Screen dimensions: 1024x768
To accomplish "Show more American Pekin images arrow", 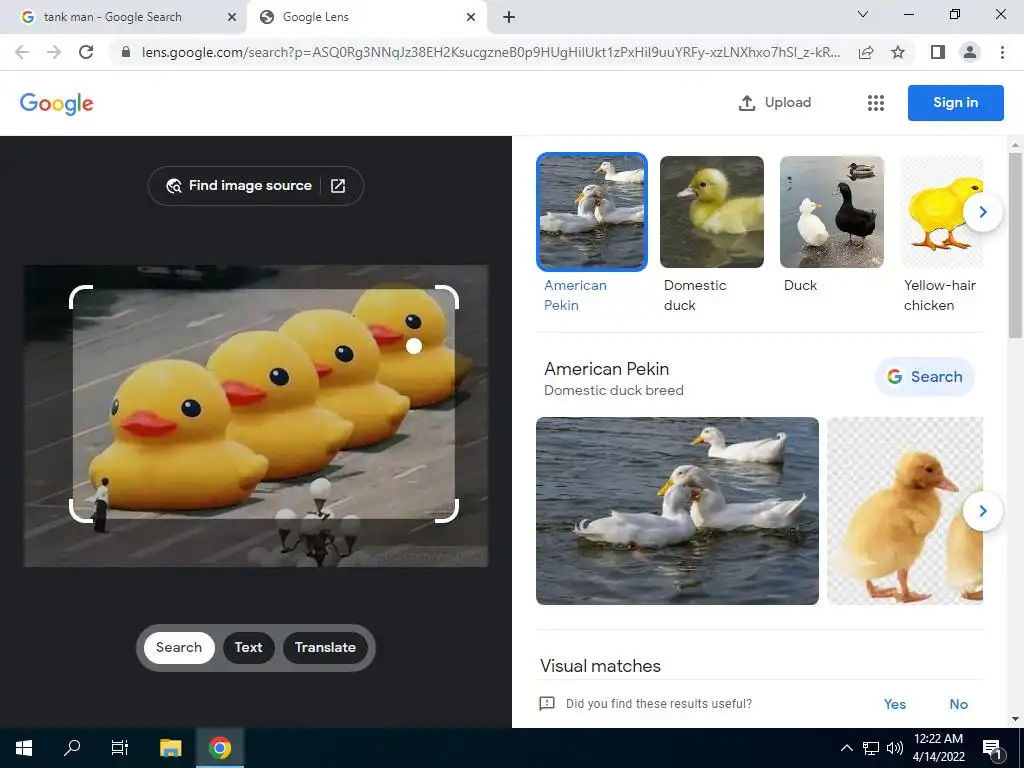I will [982, 511].
